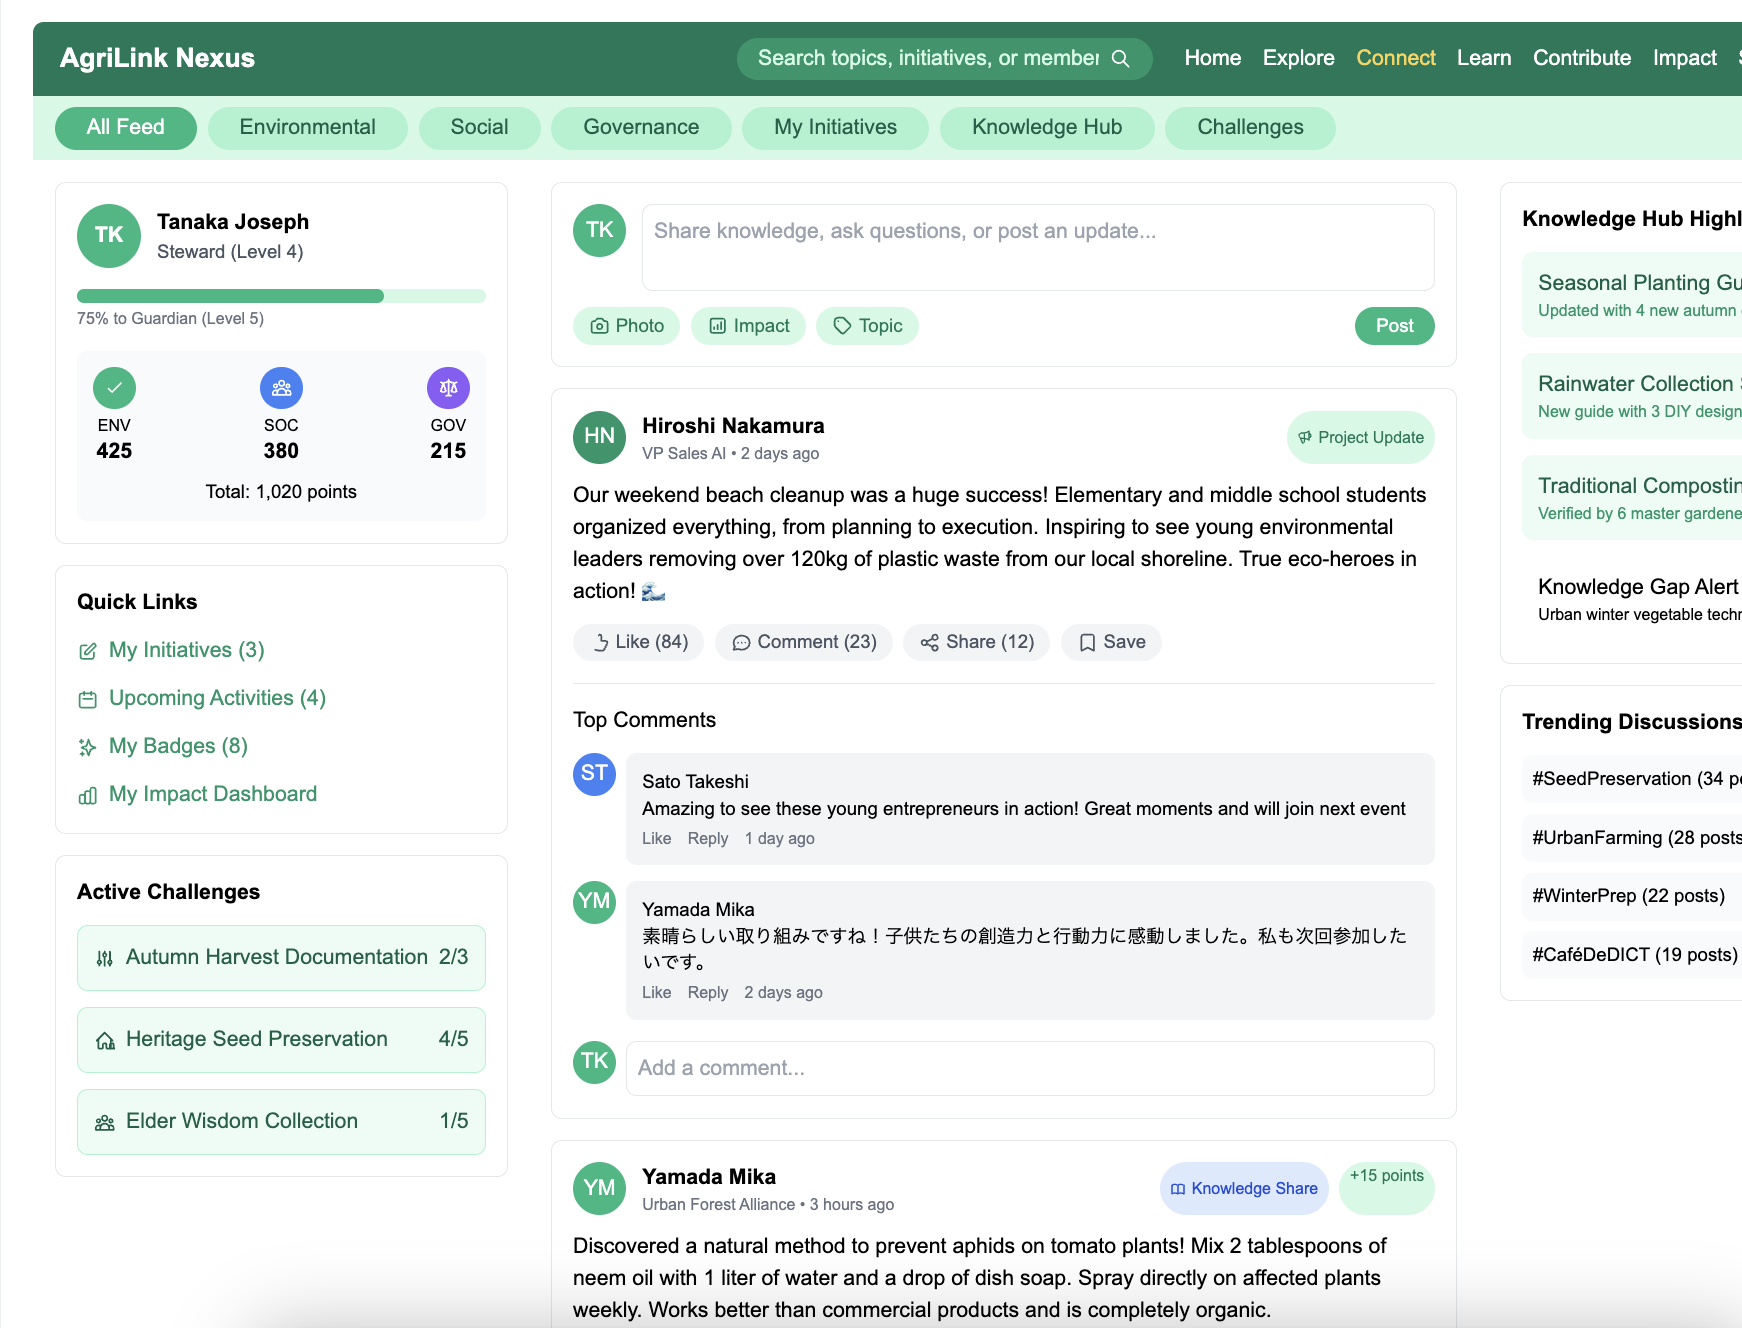Like Hiroshi Nakamura's post (84)

[x=638, y=642]
